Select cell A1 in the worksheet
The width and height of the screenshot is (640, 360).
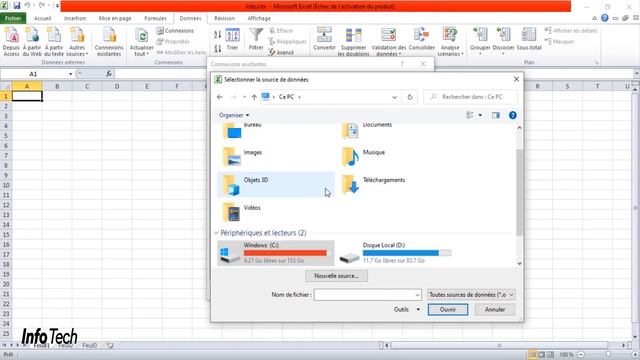click(27, 96)
